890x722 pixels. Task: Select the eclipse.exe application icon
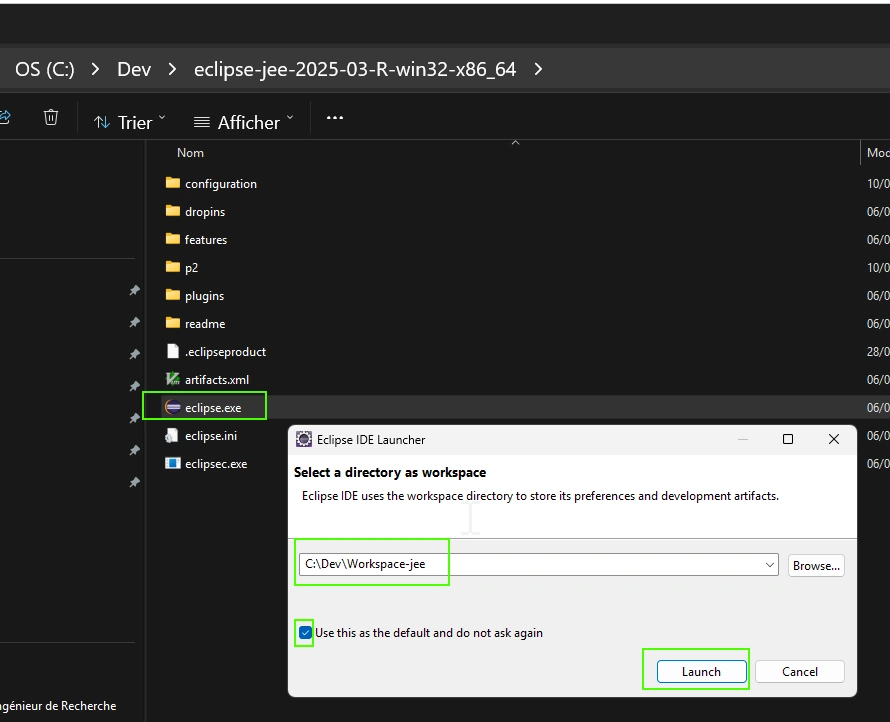coord(173,407)
